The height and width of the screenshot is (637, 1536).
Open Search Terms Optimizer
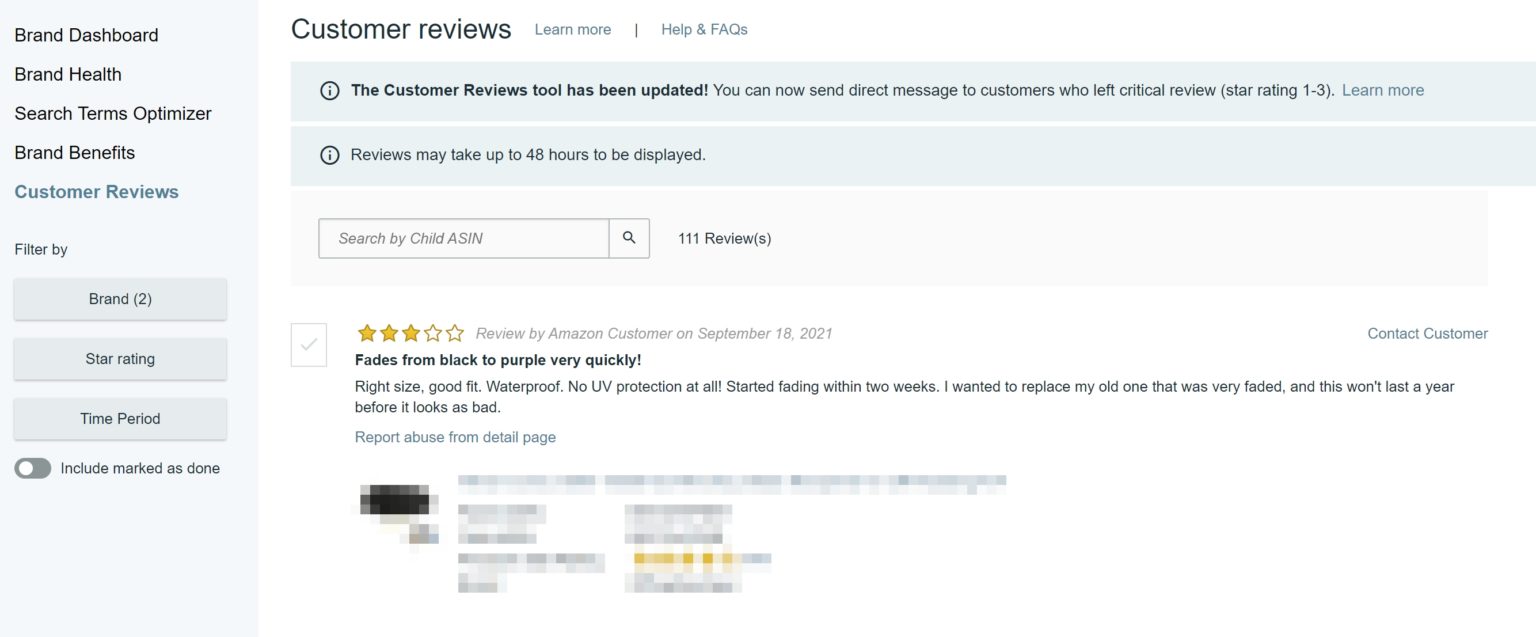point(112,113)
